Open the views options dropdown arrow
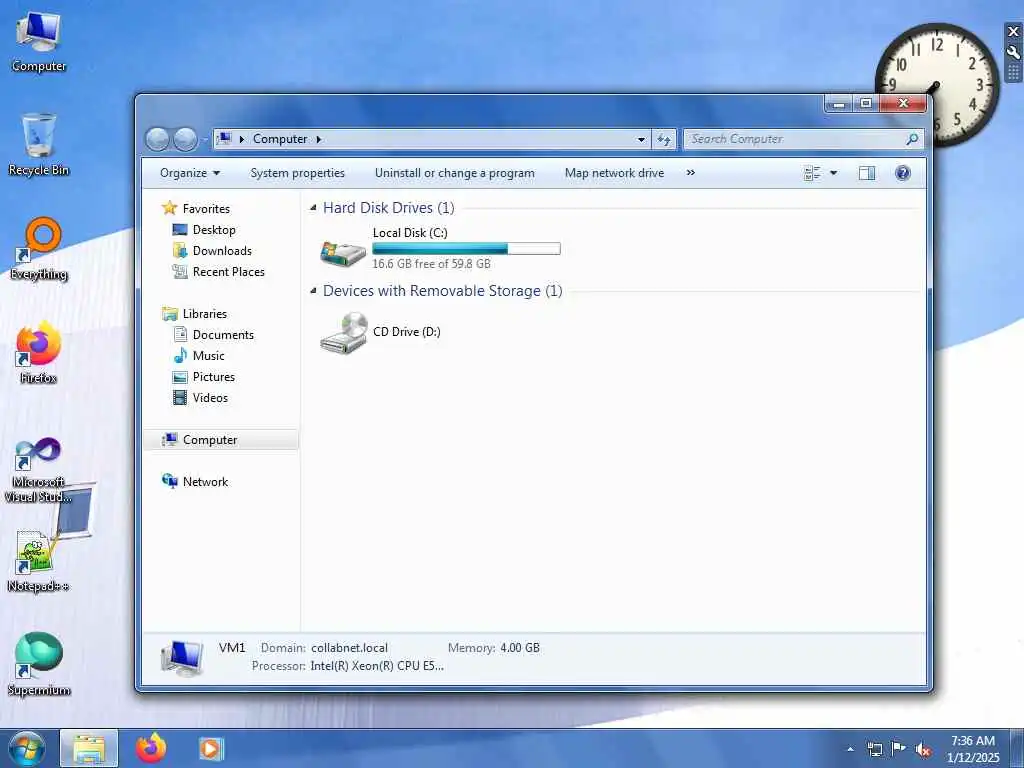1024x768 pixels. (x=833, y=173)
